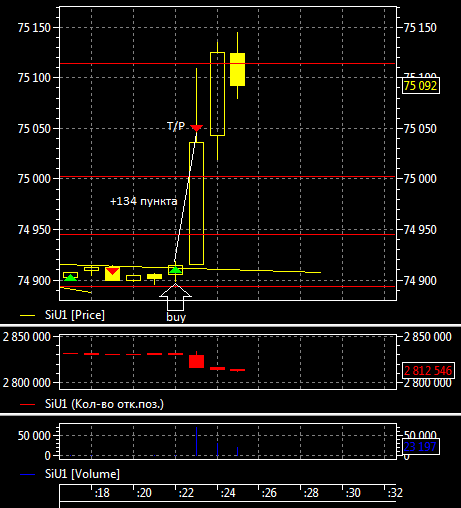
Task: Click the blue line swatch beside SiU1 [Volume]
Action: (27, 474)
